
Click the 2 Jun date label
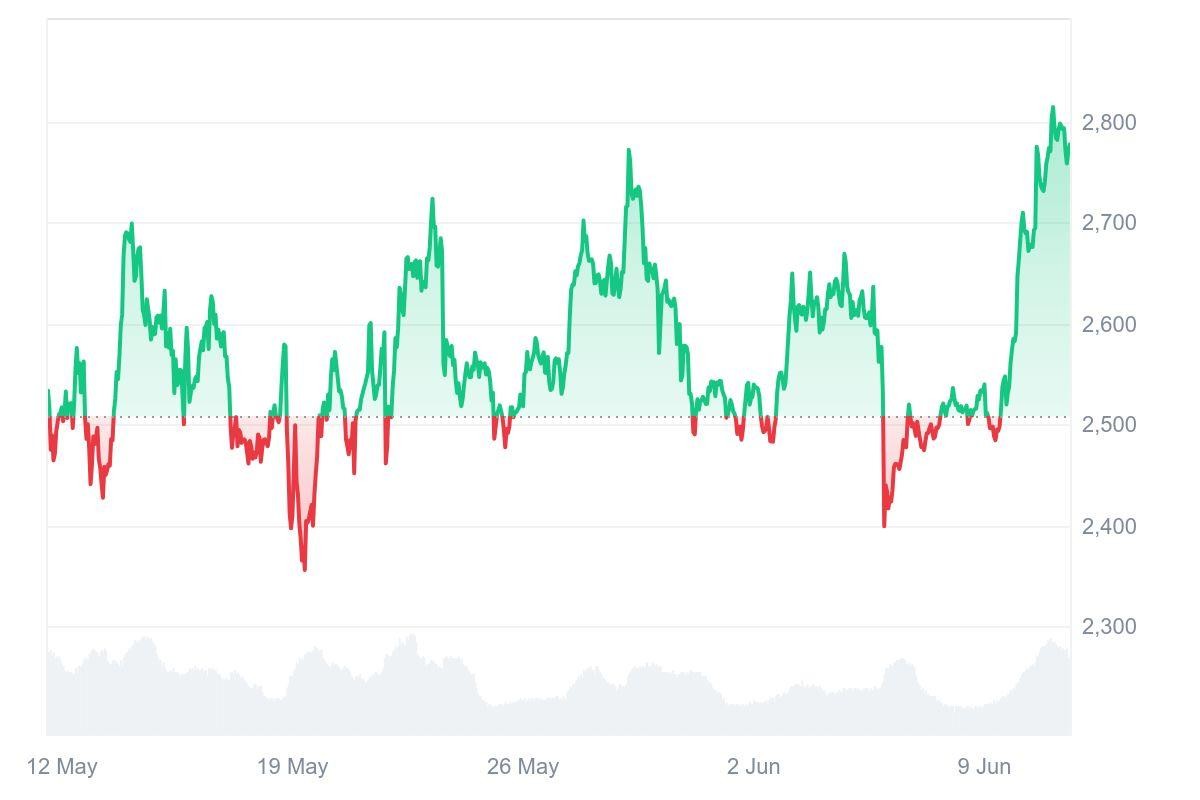pos(753,767)
